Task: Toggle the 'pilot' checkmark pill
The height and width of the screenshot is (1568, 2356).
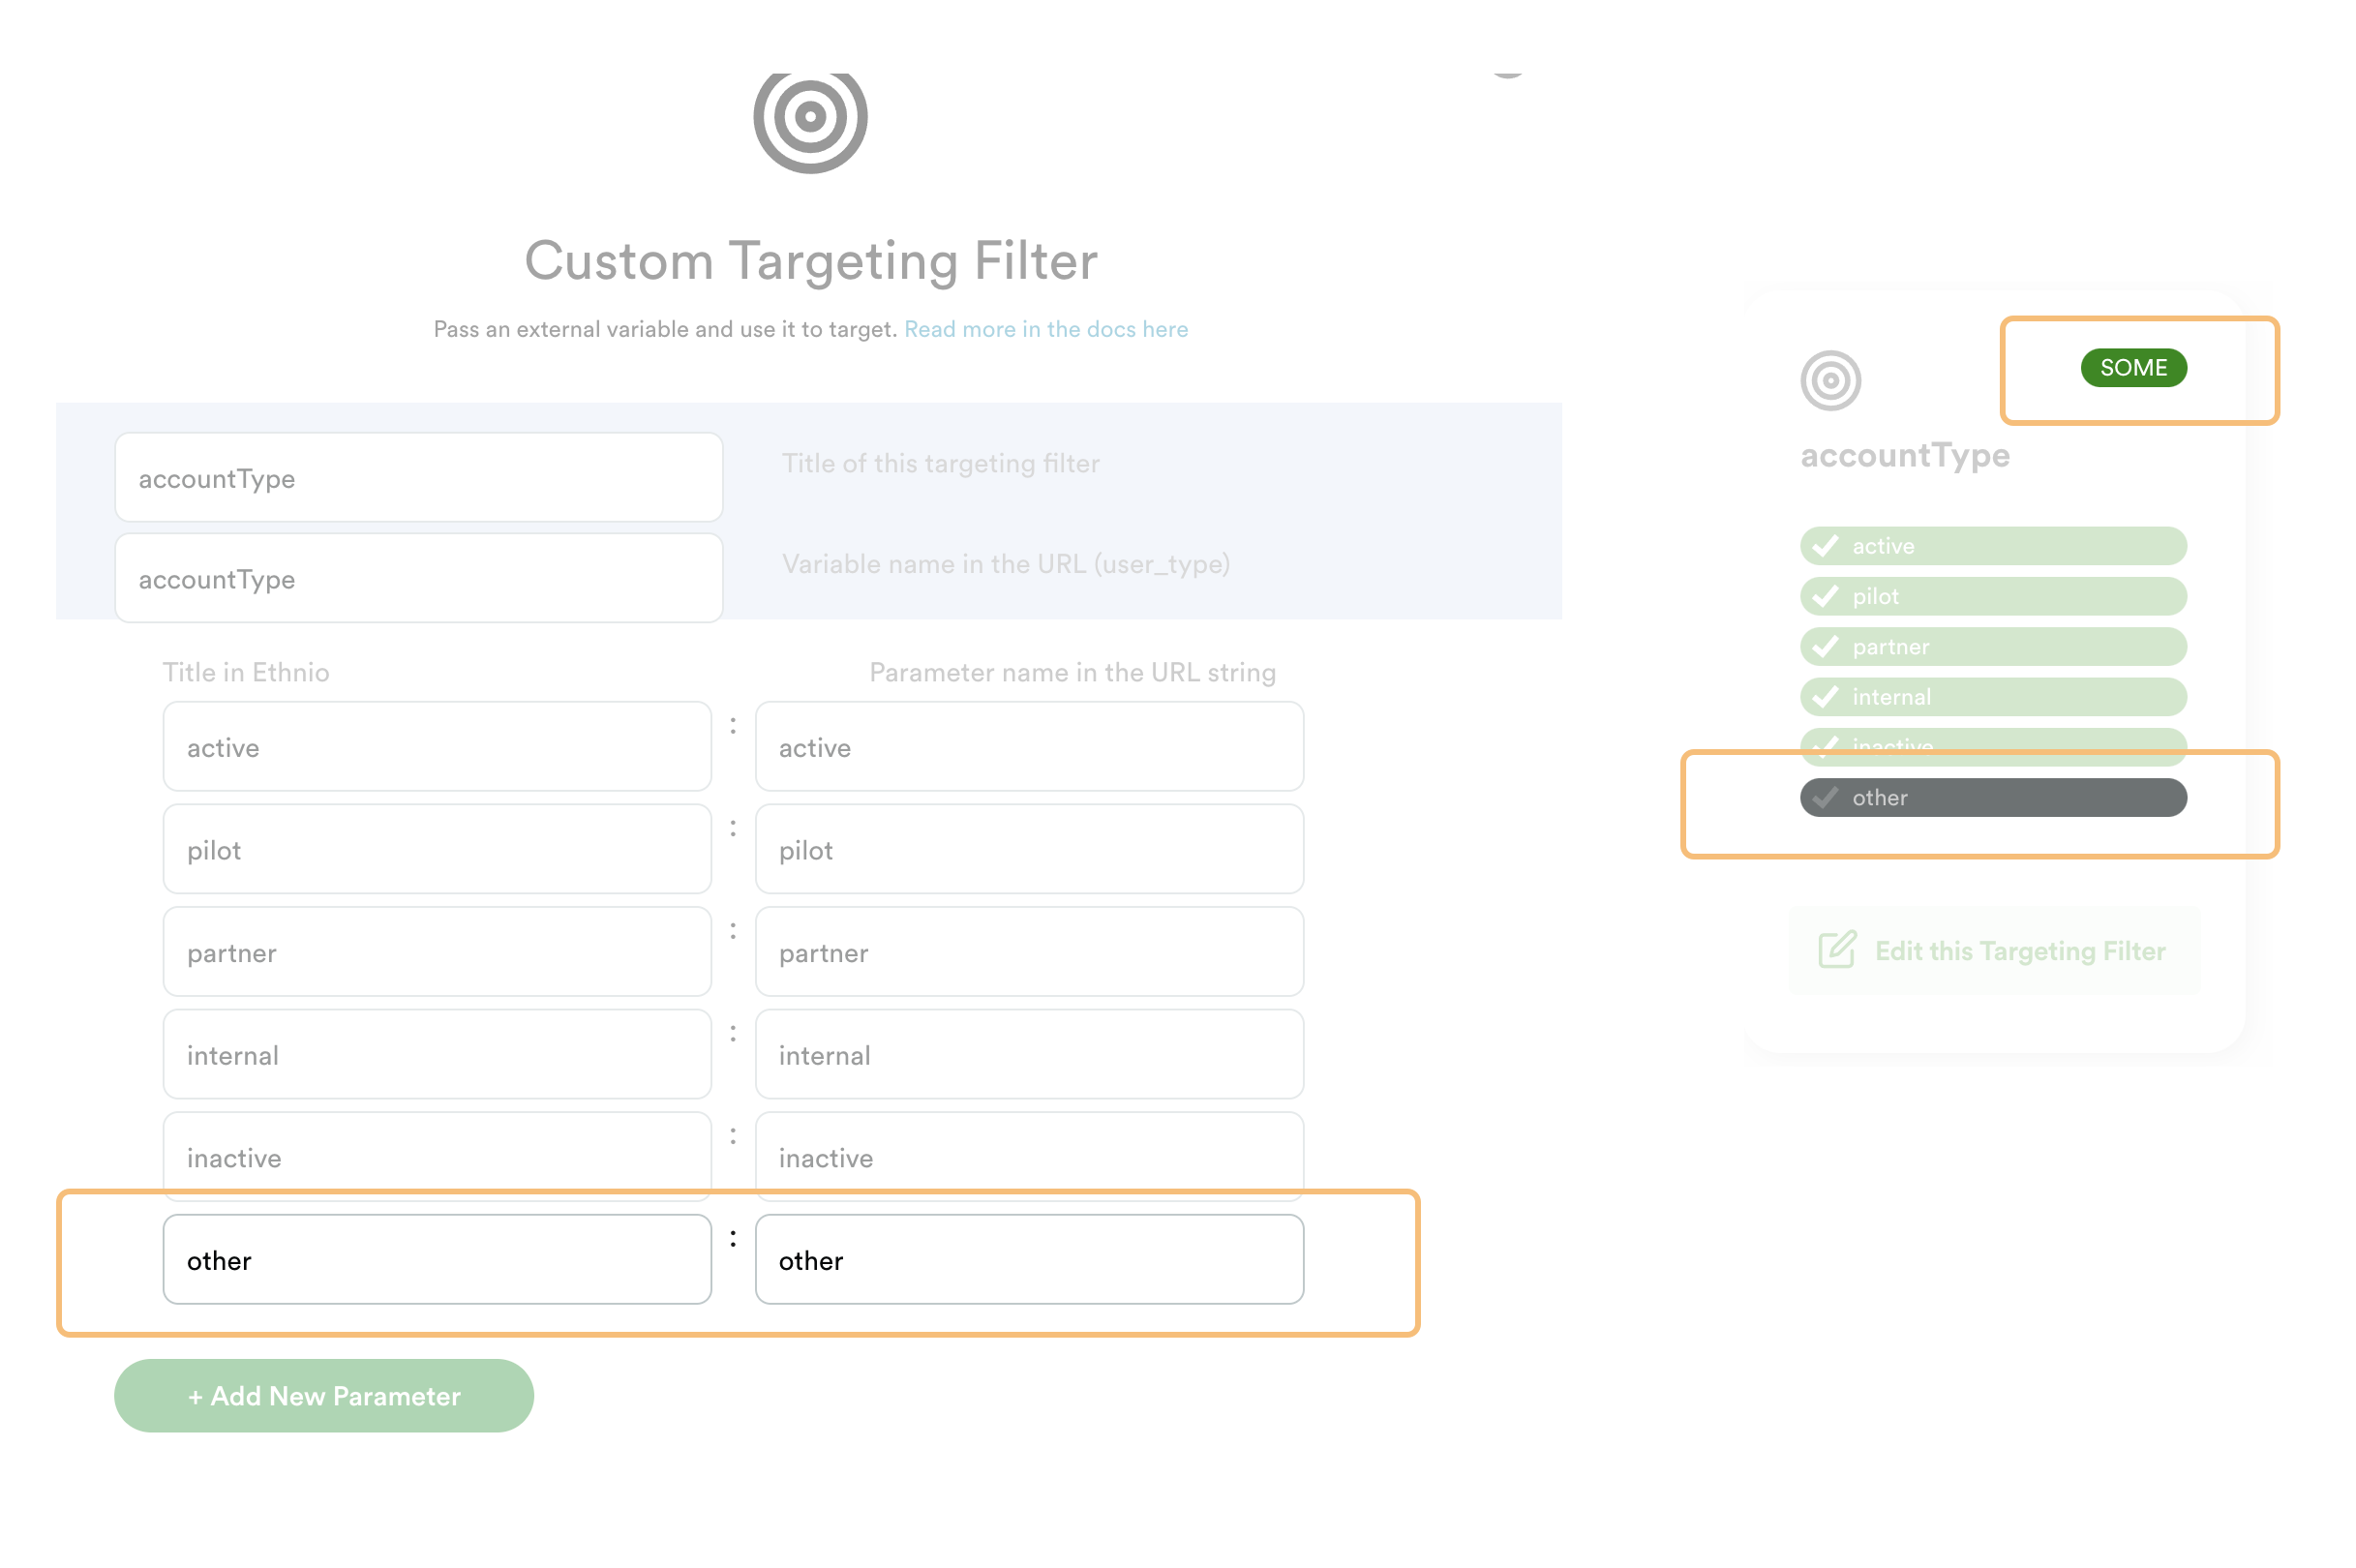Action: (x=1992, y=596)
